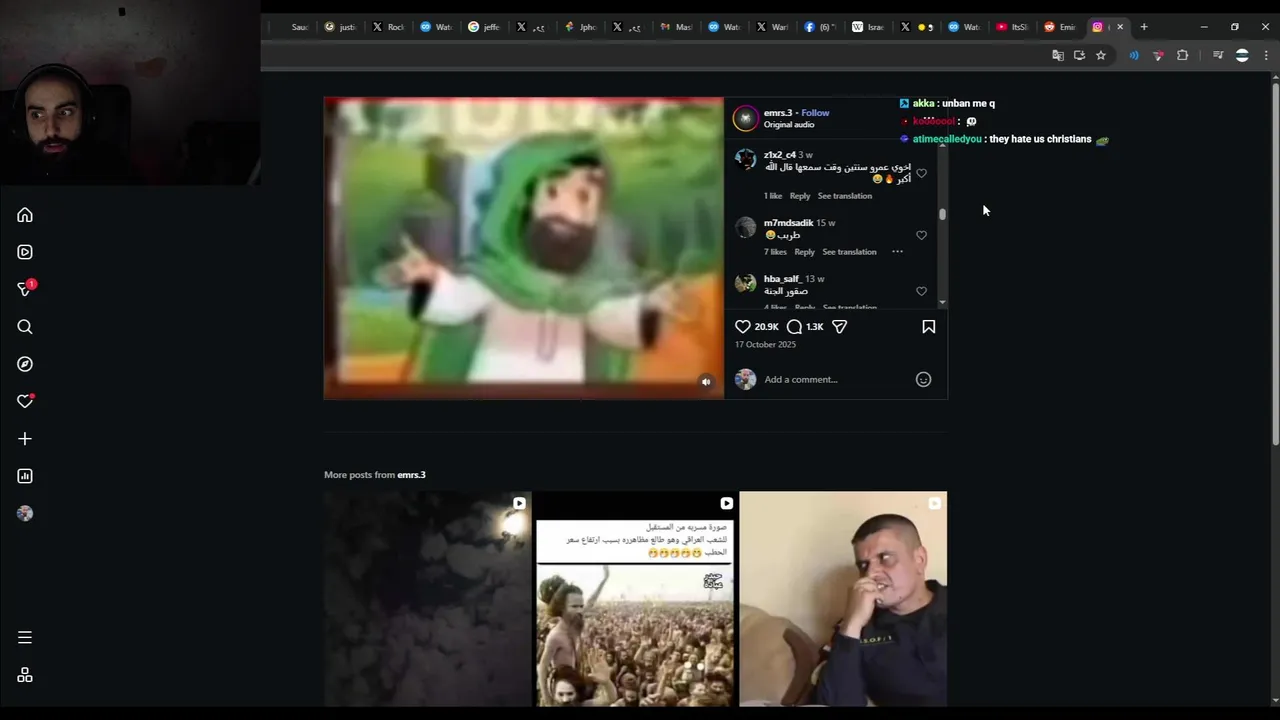Open options dots on m7mdsadik's comment
The height and width of the screenshot is (720, 1280).
[897, 252]
